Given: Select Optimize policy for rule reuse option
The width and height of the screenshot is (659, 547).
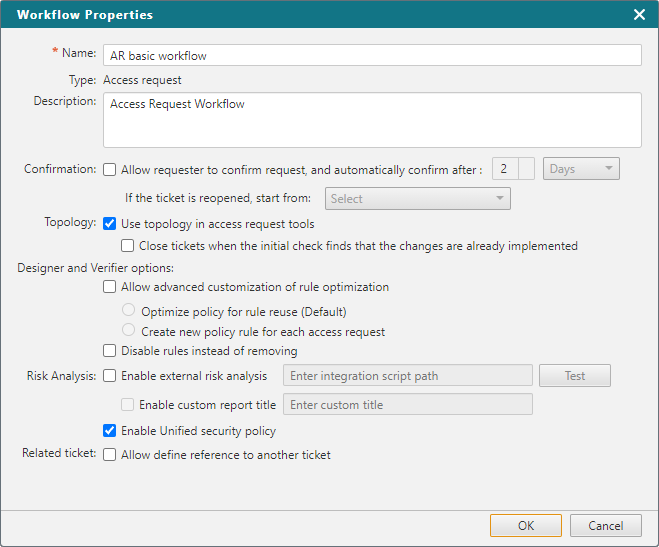Looking at the screenshot, I should tap(128, 310).
